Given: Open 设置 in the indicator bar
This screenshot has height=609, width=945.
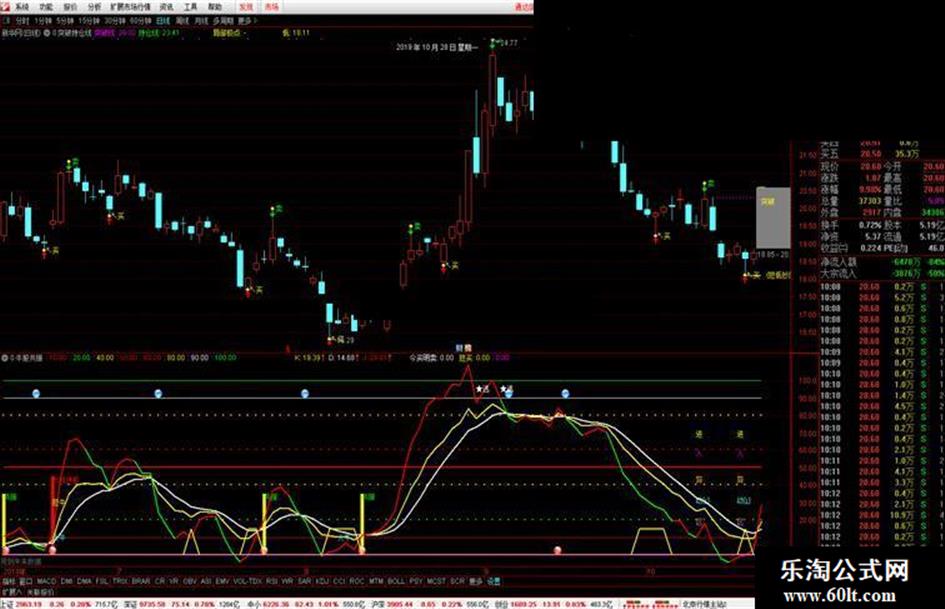Looking at the screenshot, I should 494,581.
